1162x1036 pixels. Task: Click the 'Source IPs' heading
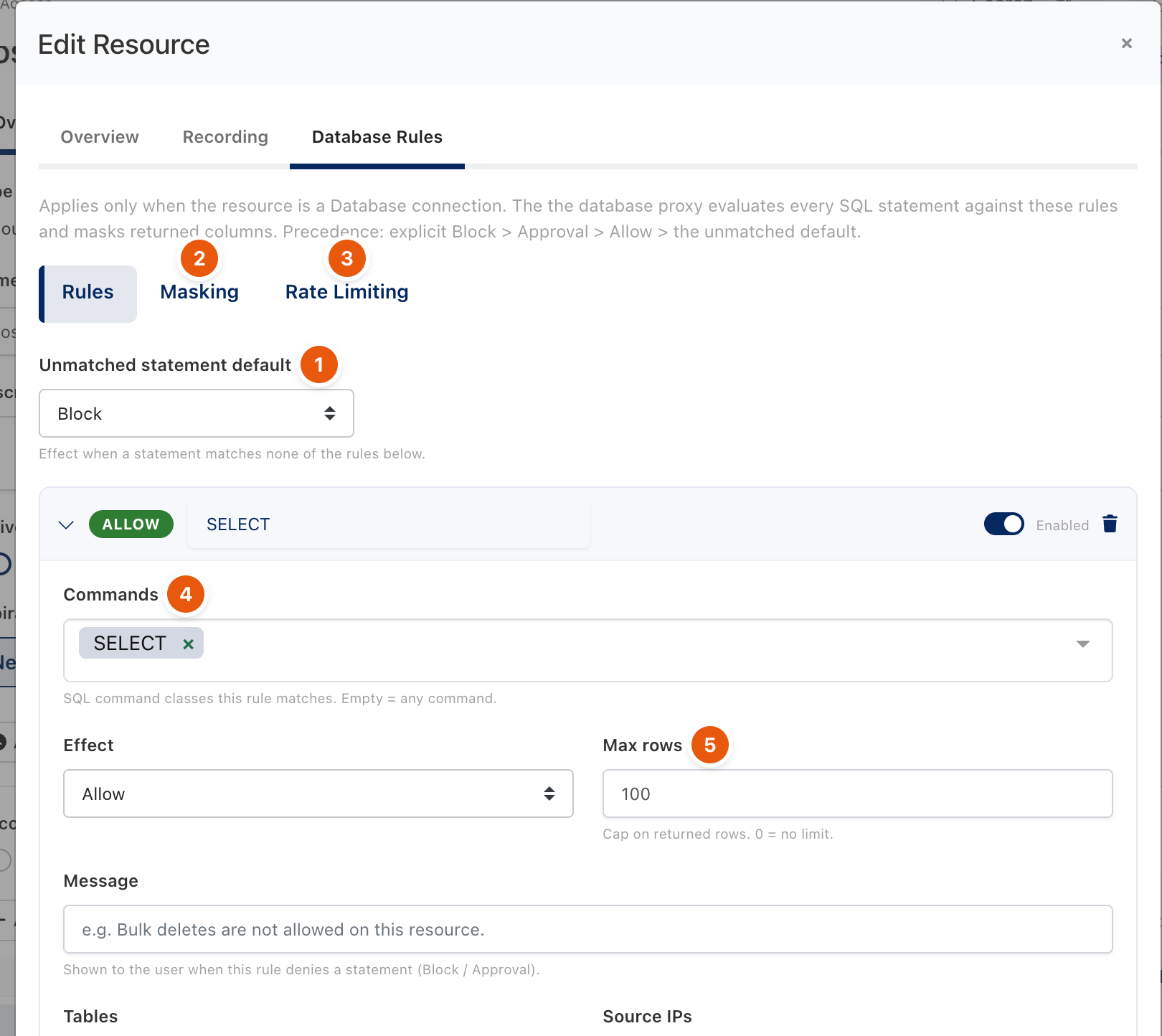pyautogui.click(x=647, y=1017)
